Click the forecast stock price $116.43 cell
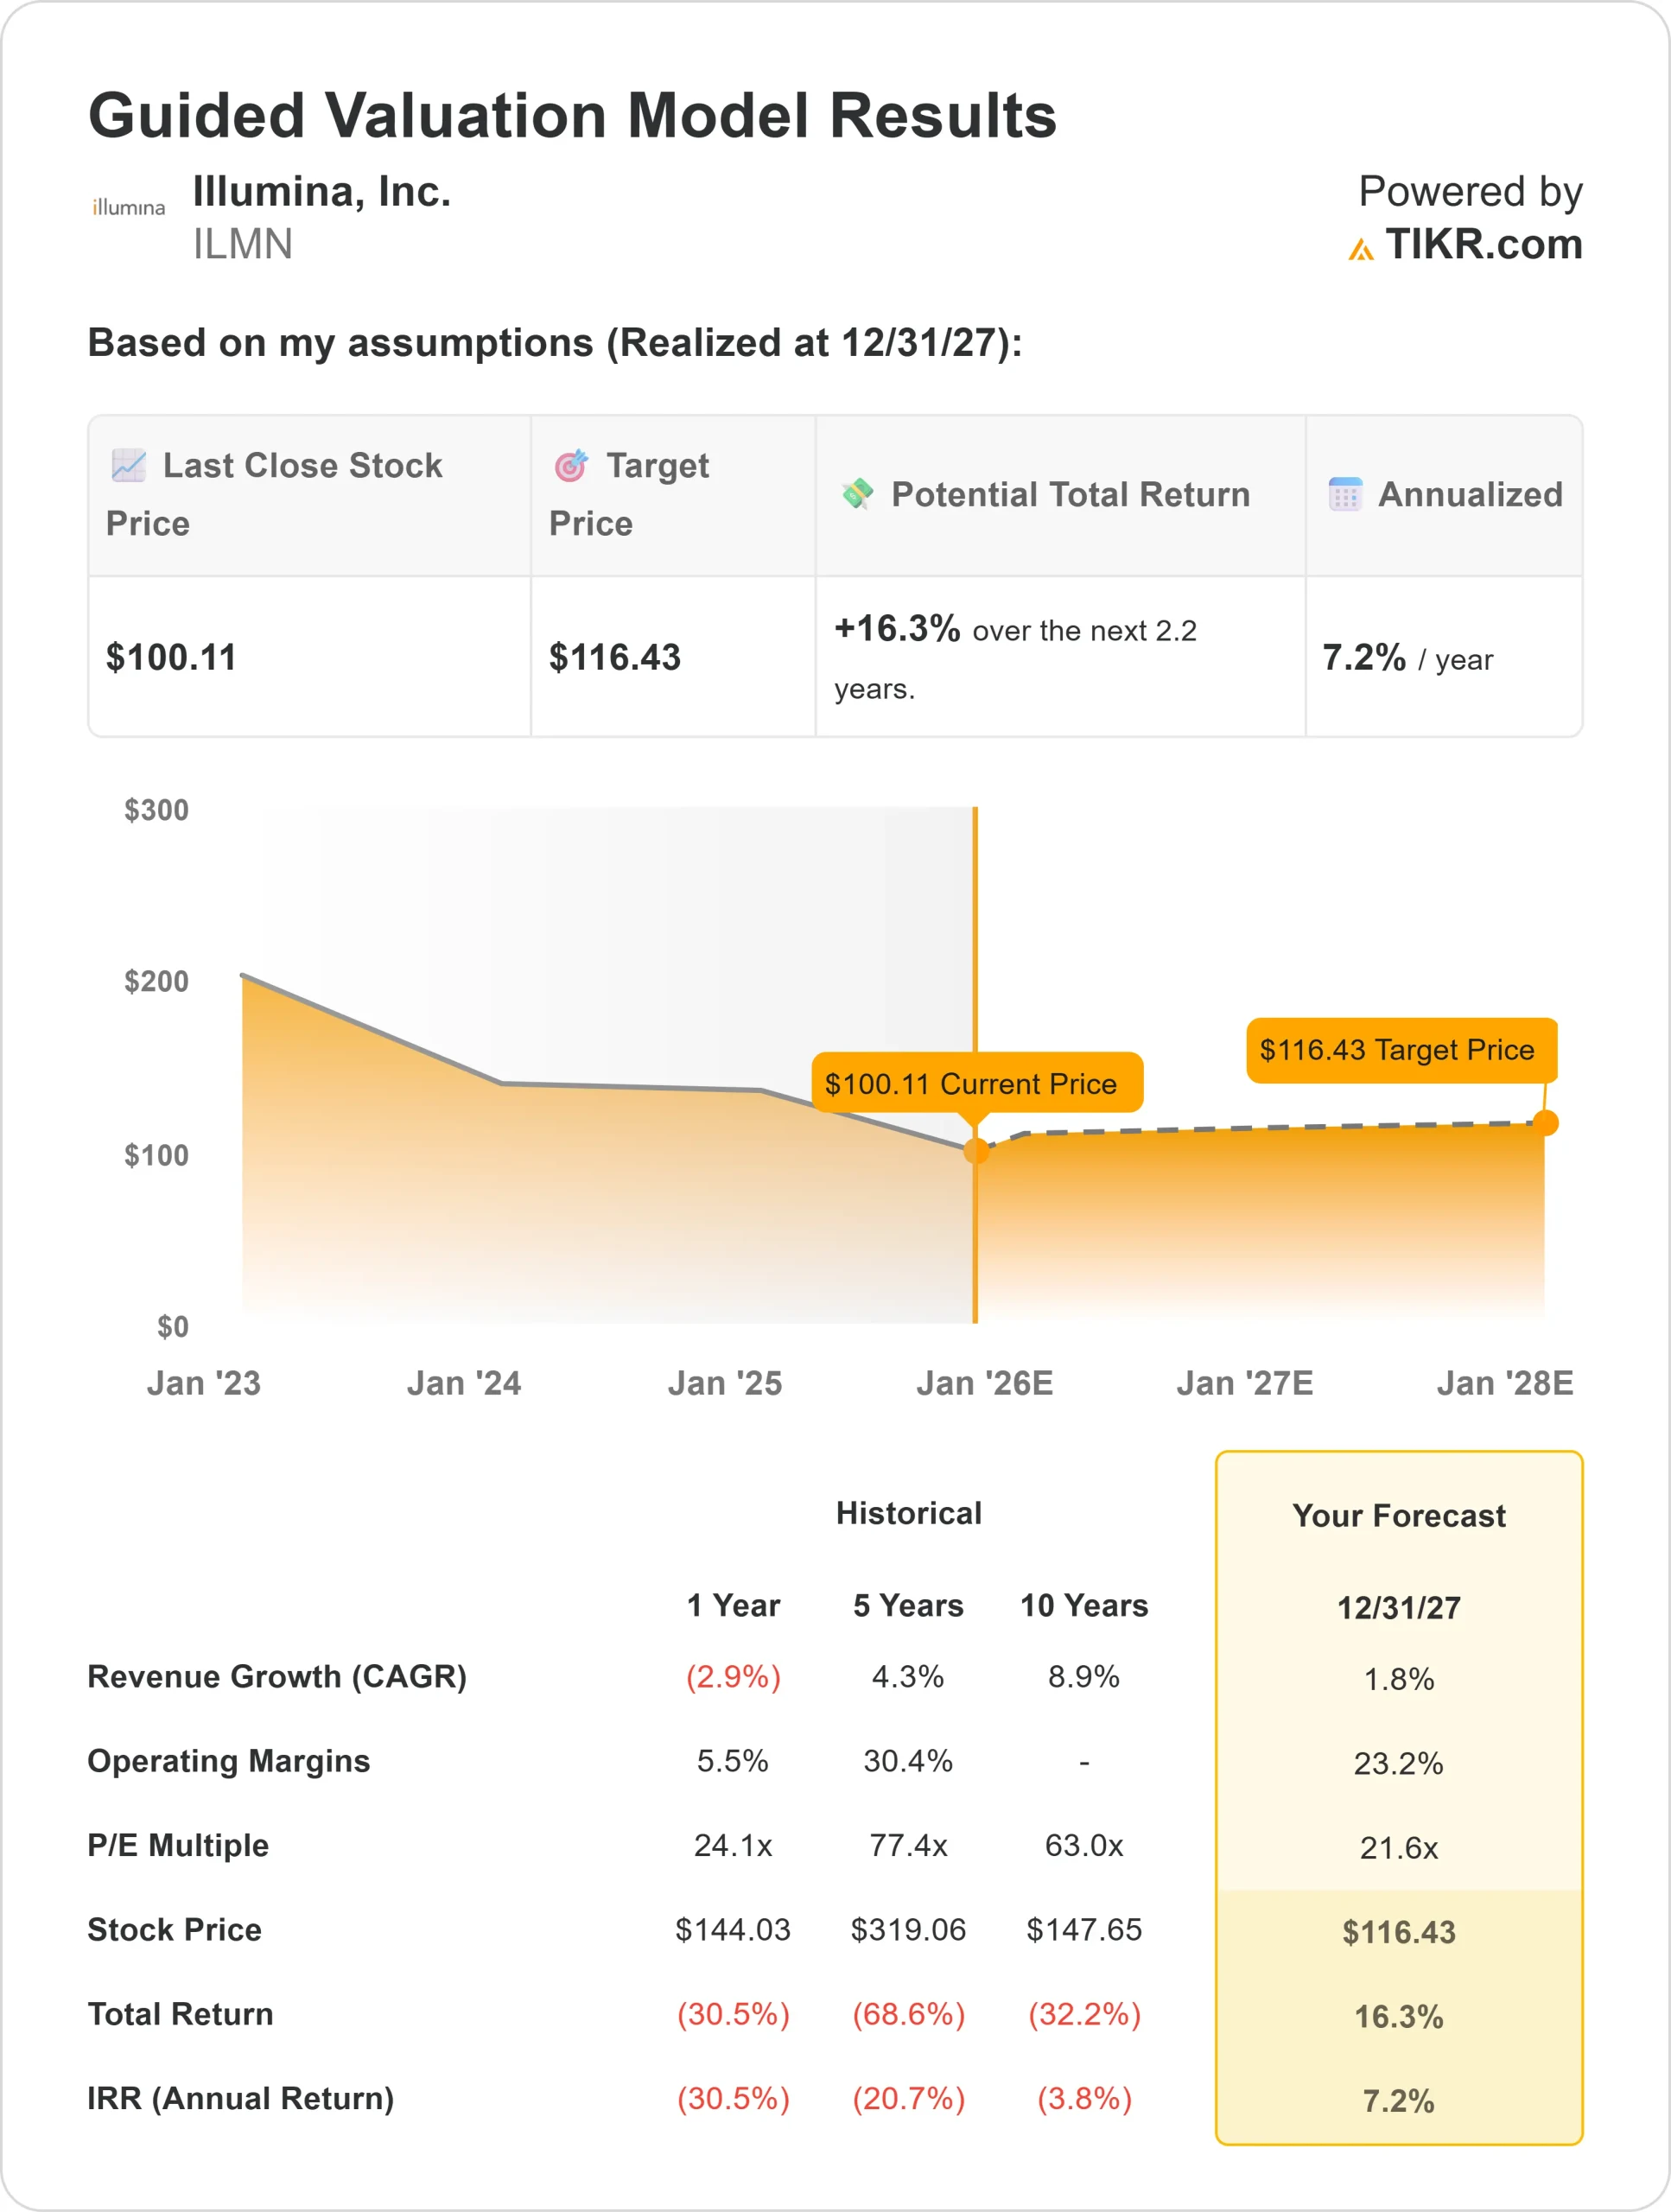 tap(1398, 1932)
